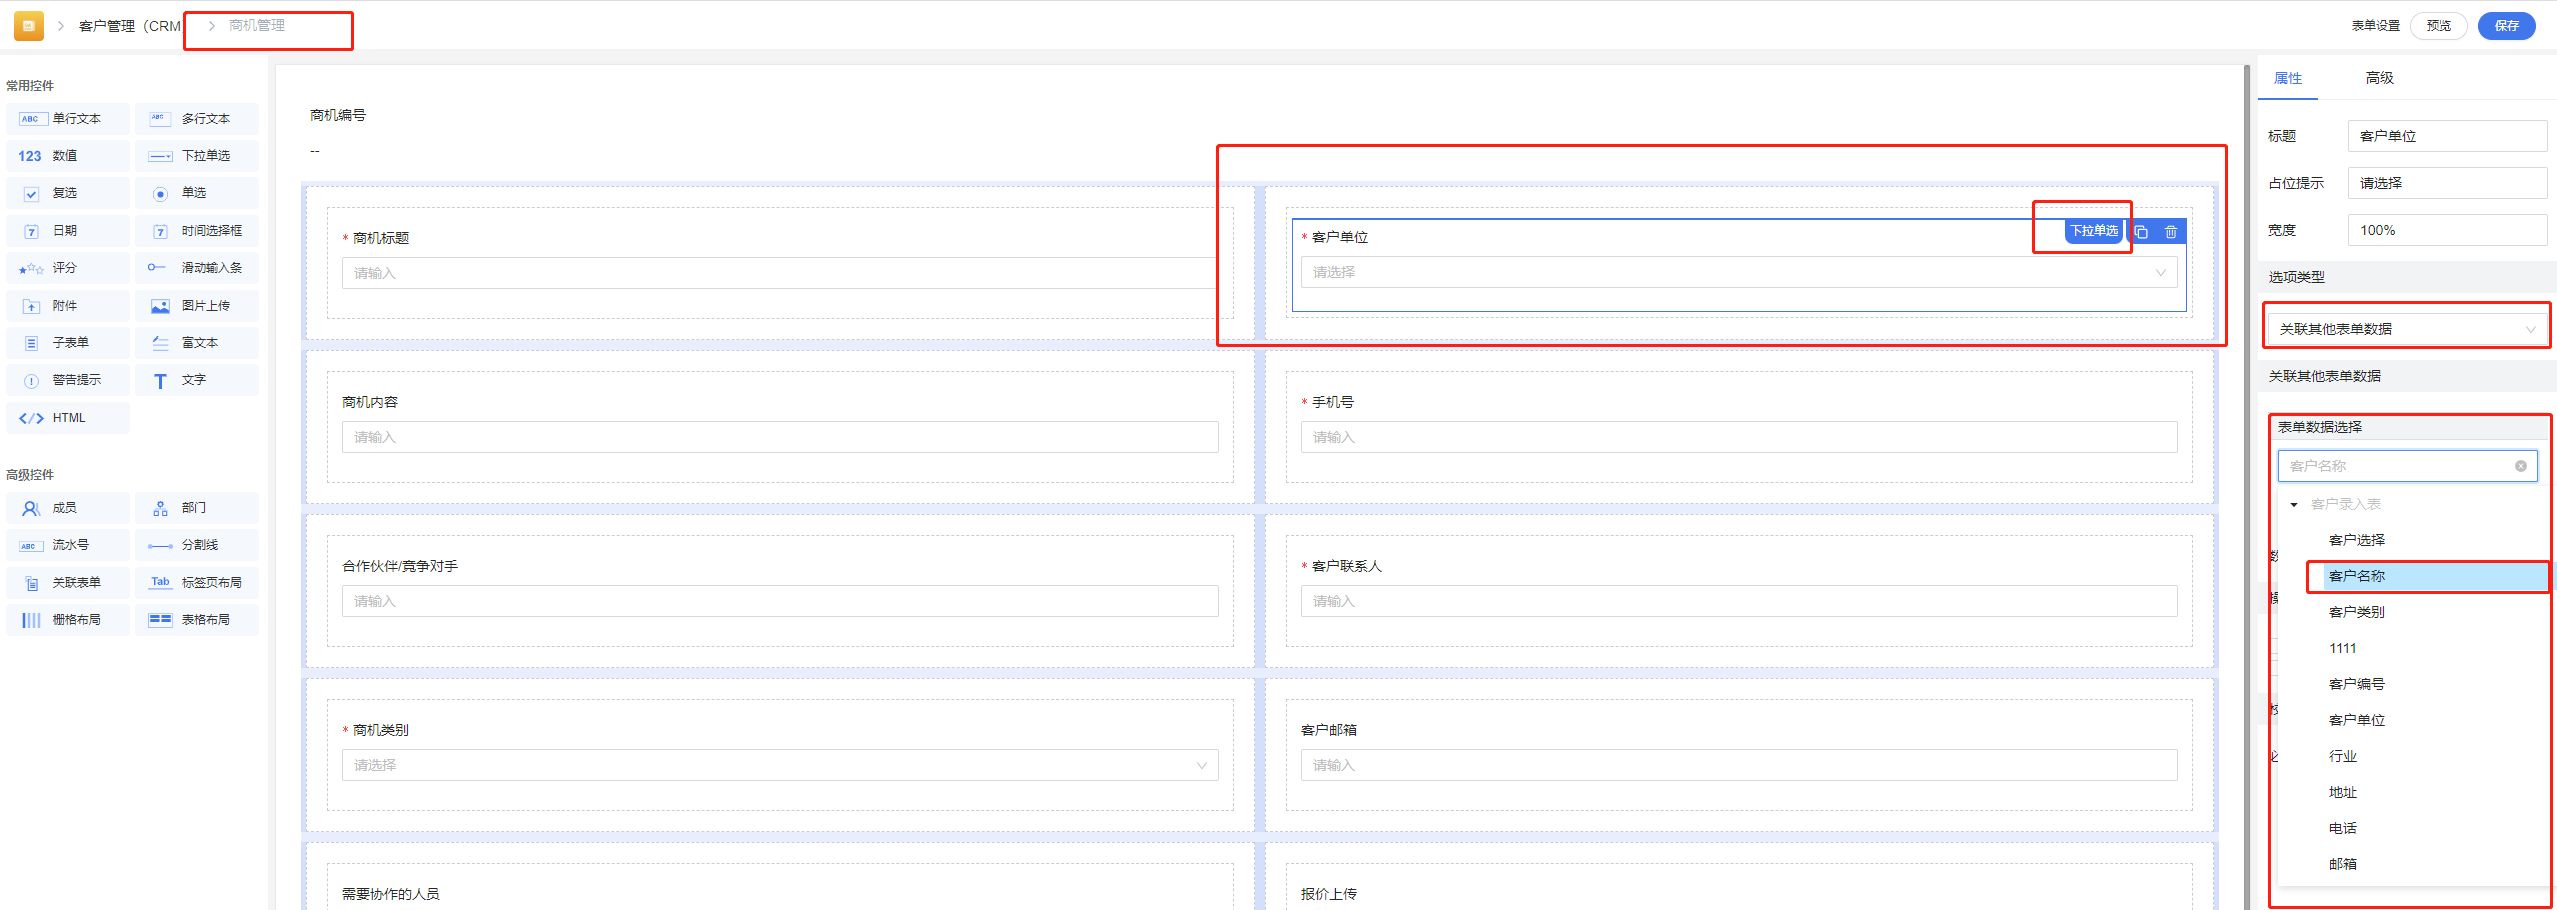This screenshot has width=2557, height=910.
Task: Choose the 图片上传 image upload control
Action: (x=196, y=306)
